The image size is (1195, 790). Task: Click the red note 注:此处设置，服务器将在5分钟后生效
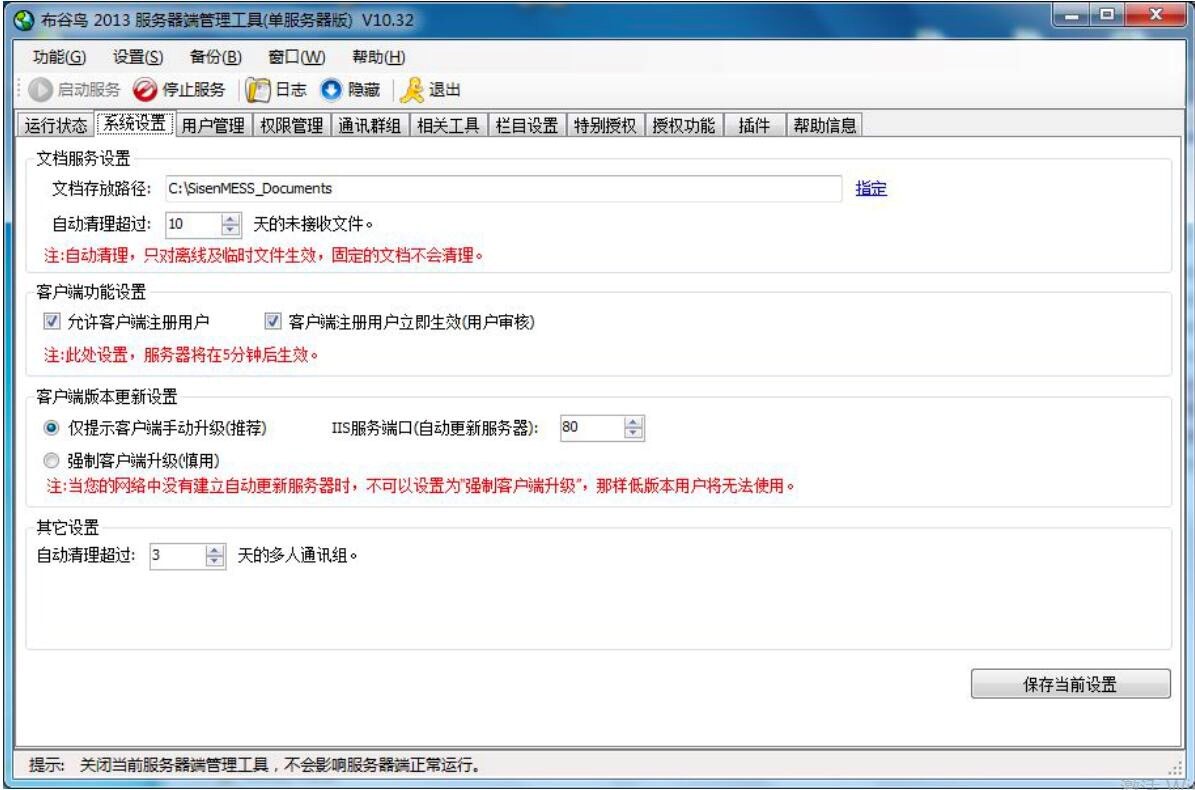tap(181, 355)
